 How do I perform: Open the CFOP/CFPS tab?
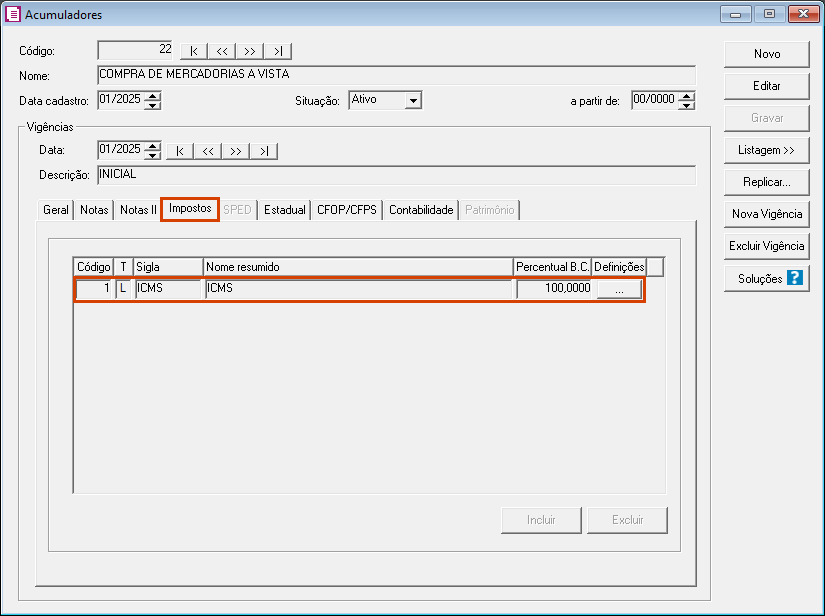coord(346,210)
